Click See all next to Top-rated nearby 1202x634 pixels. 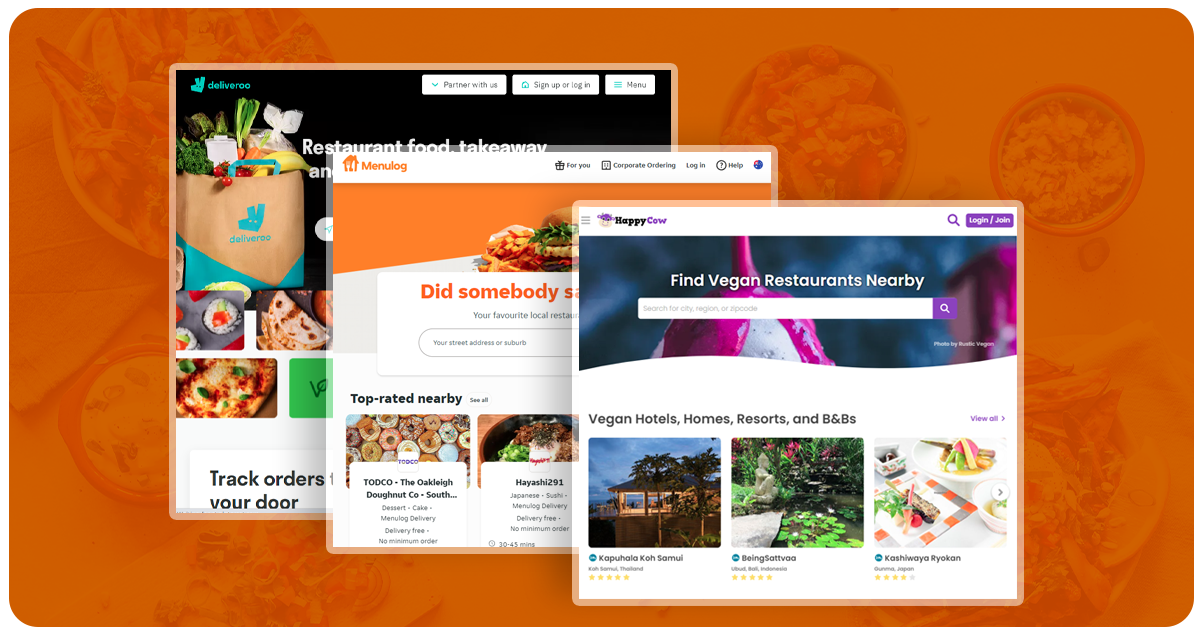pos(479,400)
